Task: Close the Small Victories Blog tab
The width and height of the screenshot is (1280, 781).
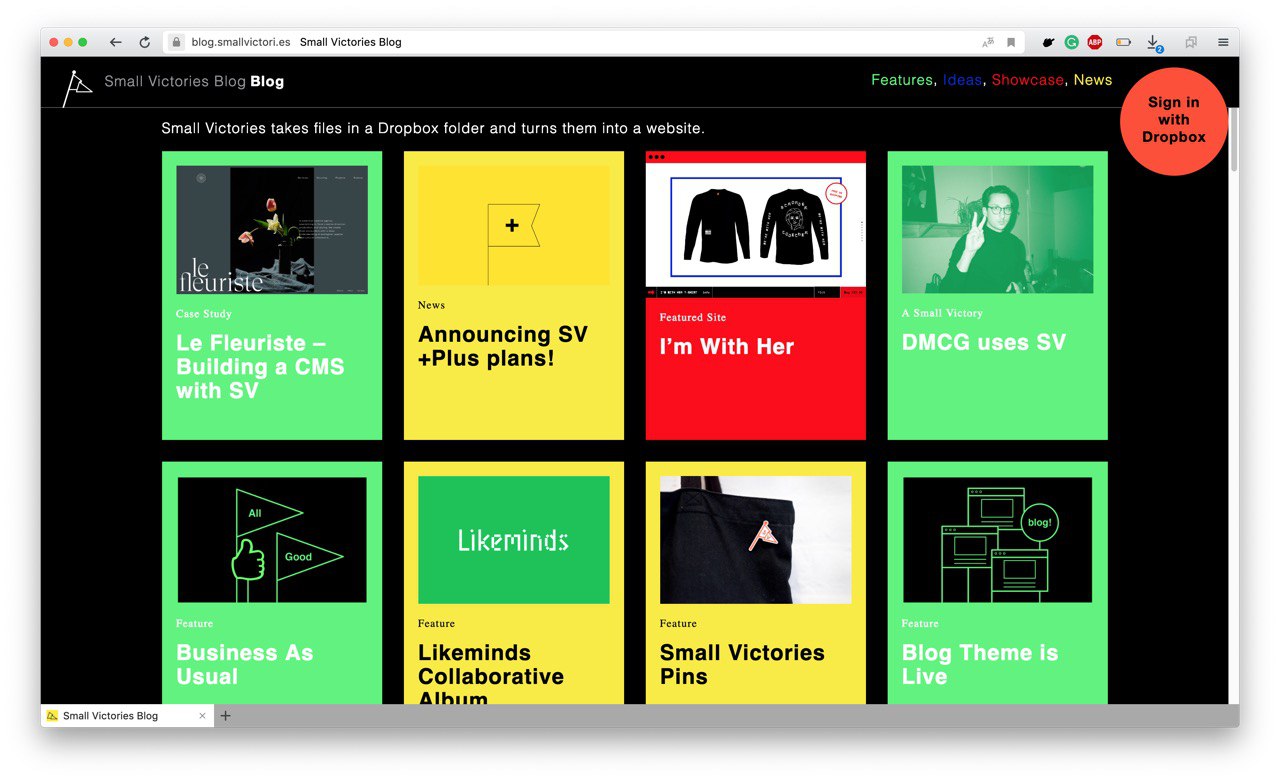Action: coord(202,716)
